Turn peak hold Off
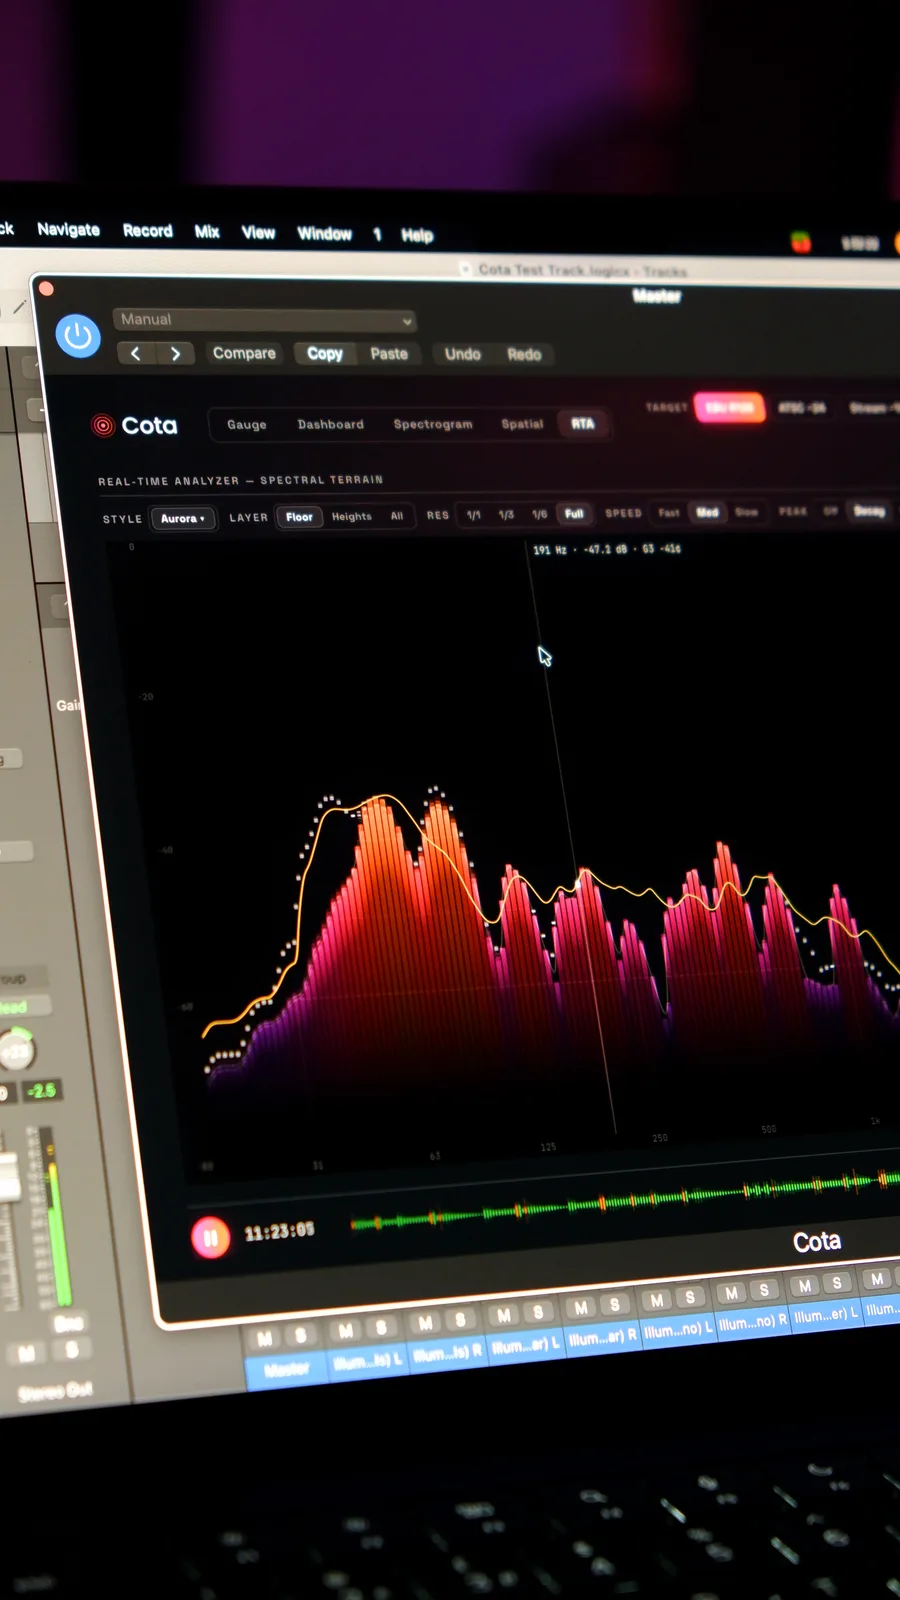The image size is (900, 1600). (830, 511)
